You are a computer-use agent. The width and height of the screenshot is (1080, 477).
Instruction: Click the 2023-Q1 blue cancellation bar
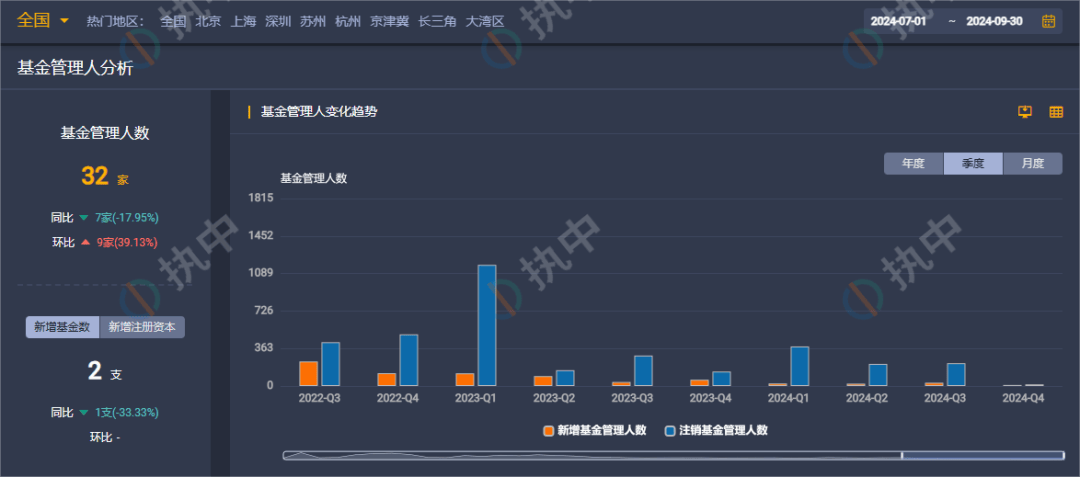[x=487, y=325]
